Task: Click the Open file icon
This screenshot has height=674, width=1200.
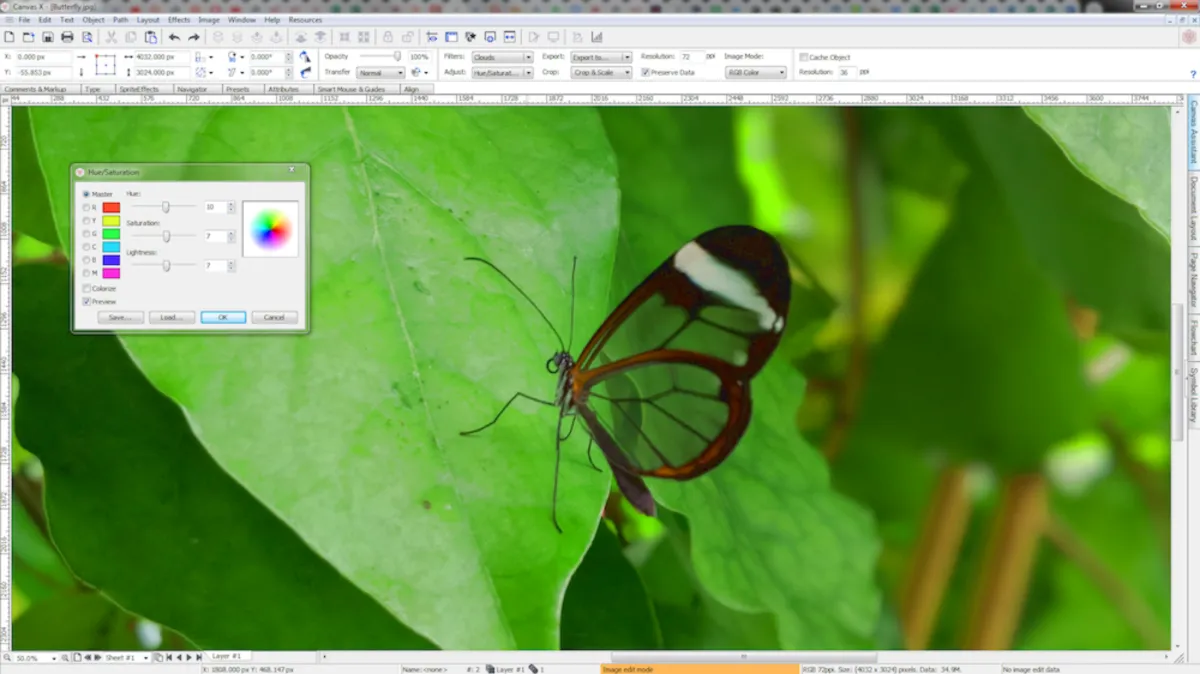Action: pos(28,37)
